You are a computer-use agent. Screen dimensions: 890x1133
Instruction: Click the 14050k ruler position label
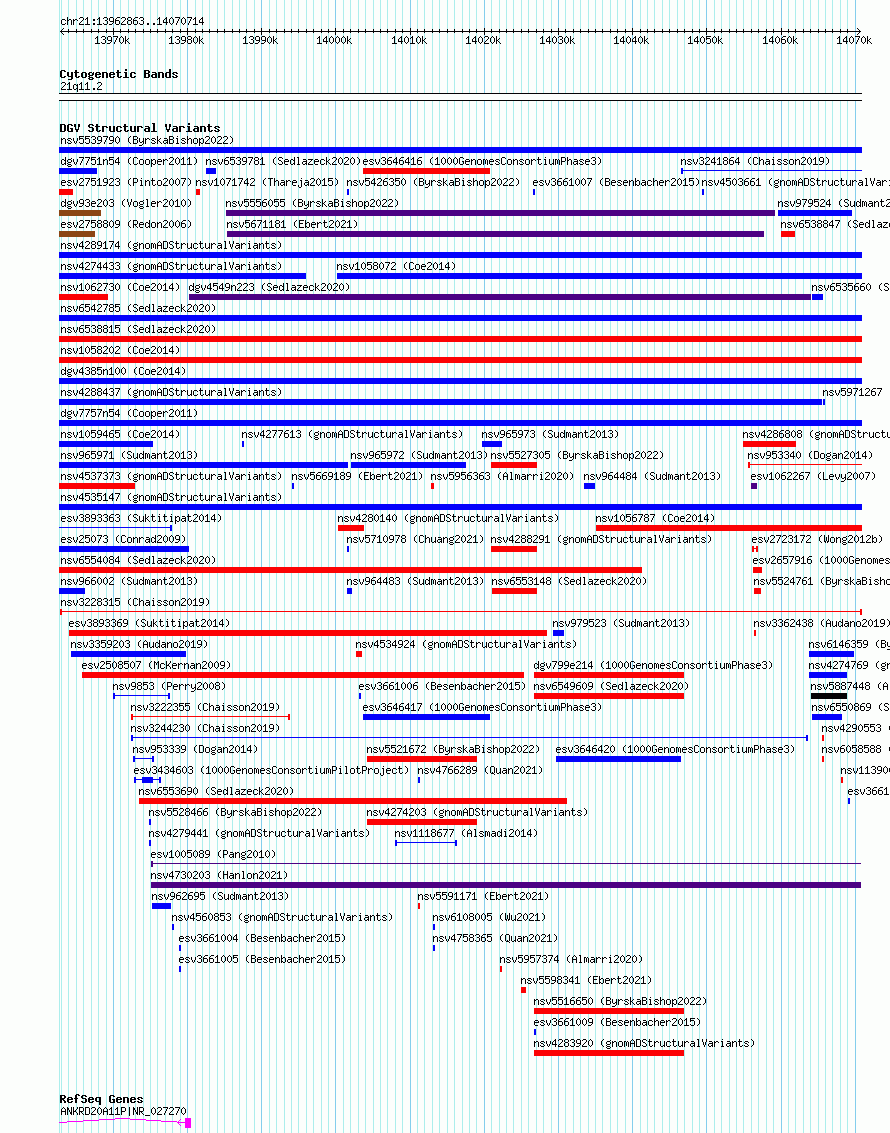[705, 40]
